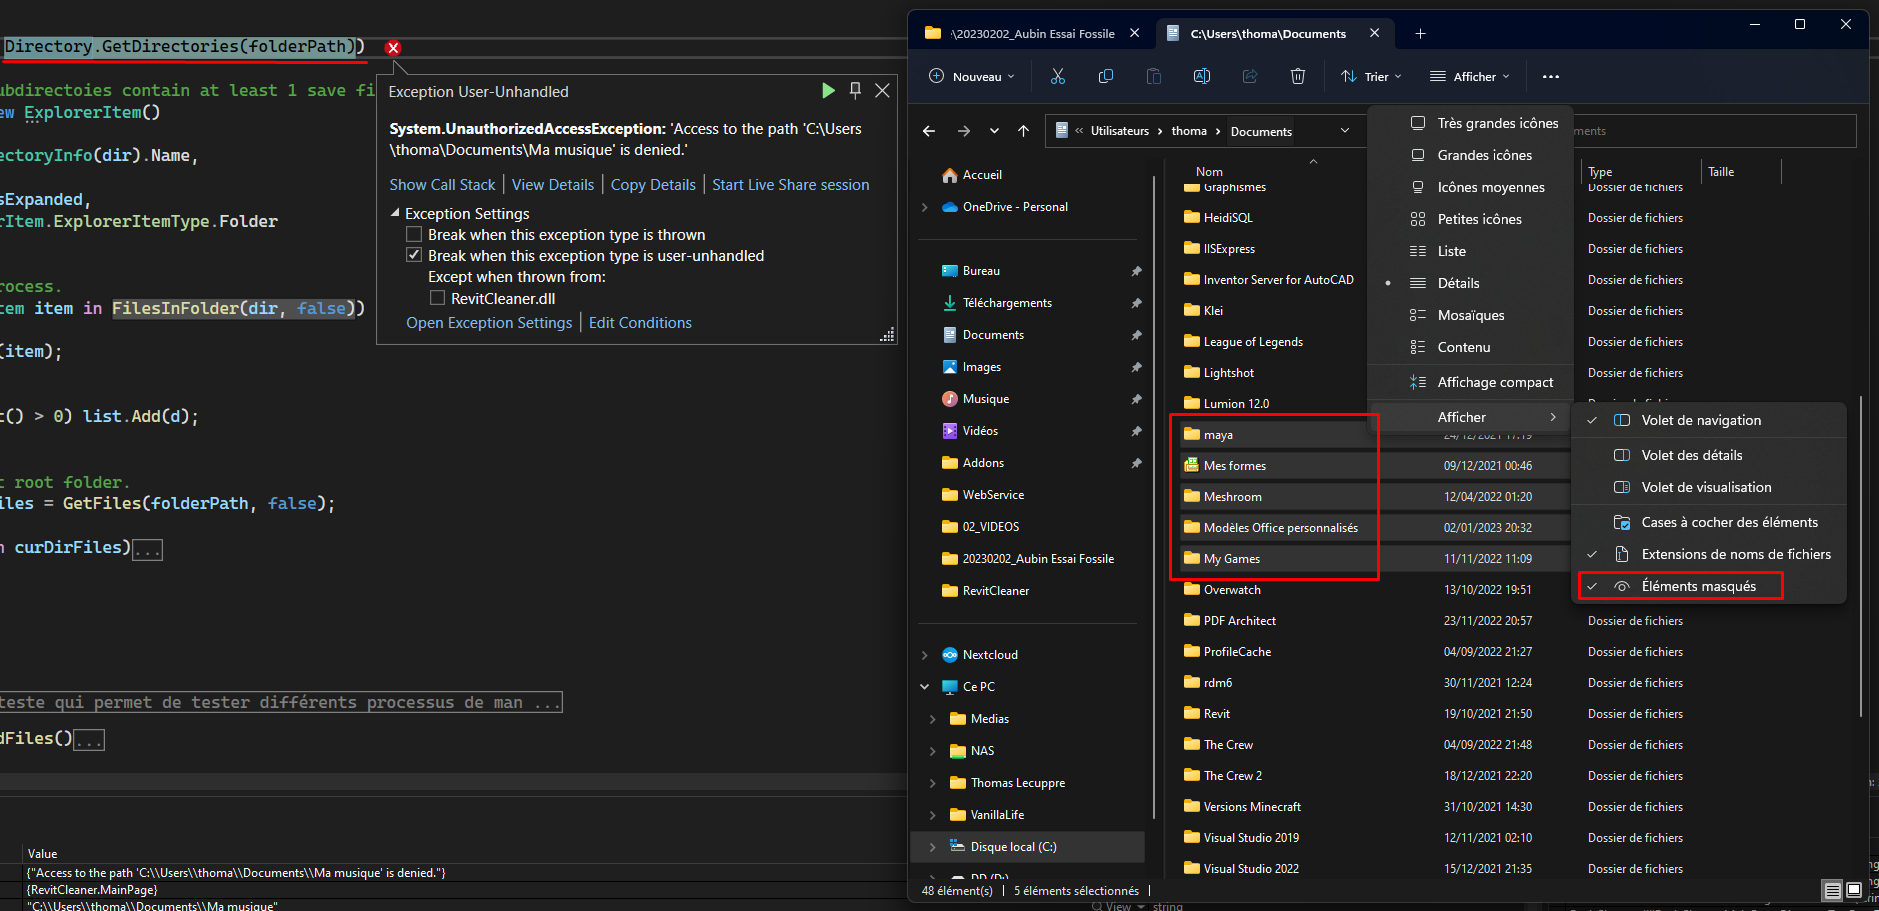Screen dimensions: 1879x911
Task: Enable Break when this exception type is thrown
Action: click(414, 235)
